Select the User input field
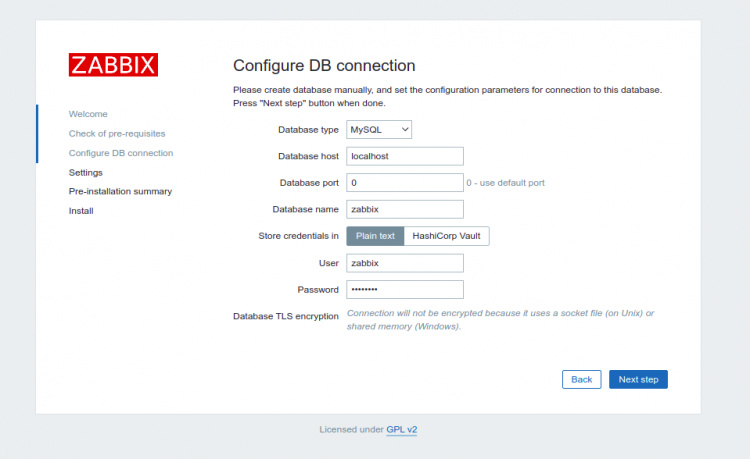Screen dimensions: 750x459 pyautogui.click(x=404, y=263)
